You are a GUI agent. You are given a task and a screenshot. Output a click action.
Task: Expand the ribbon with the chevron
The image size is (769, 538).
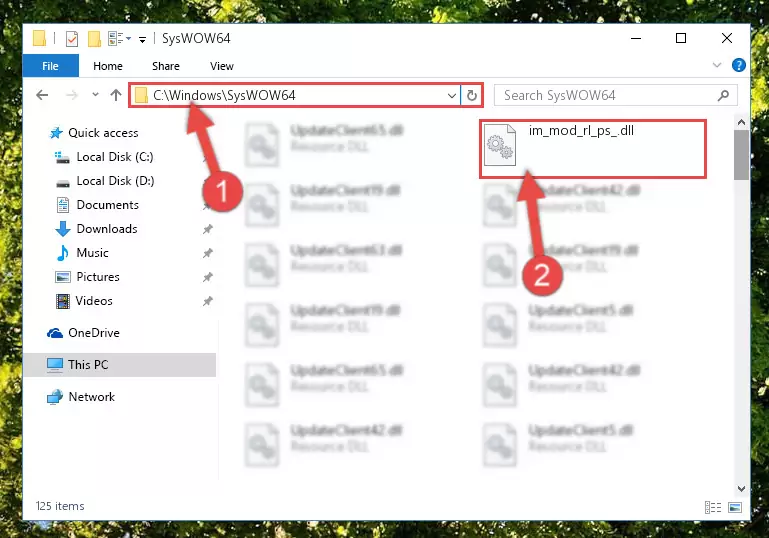[717, 65]
